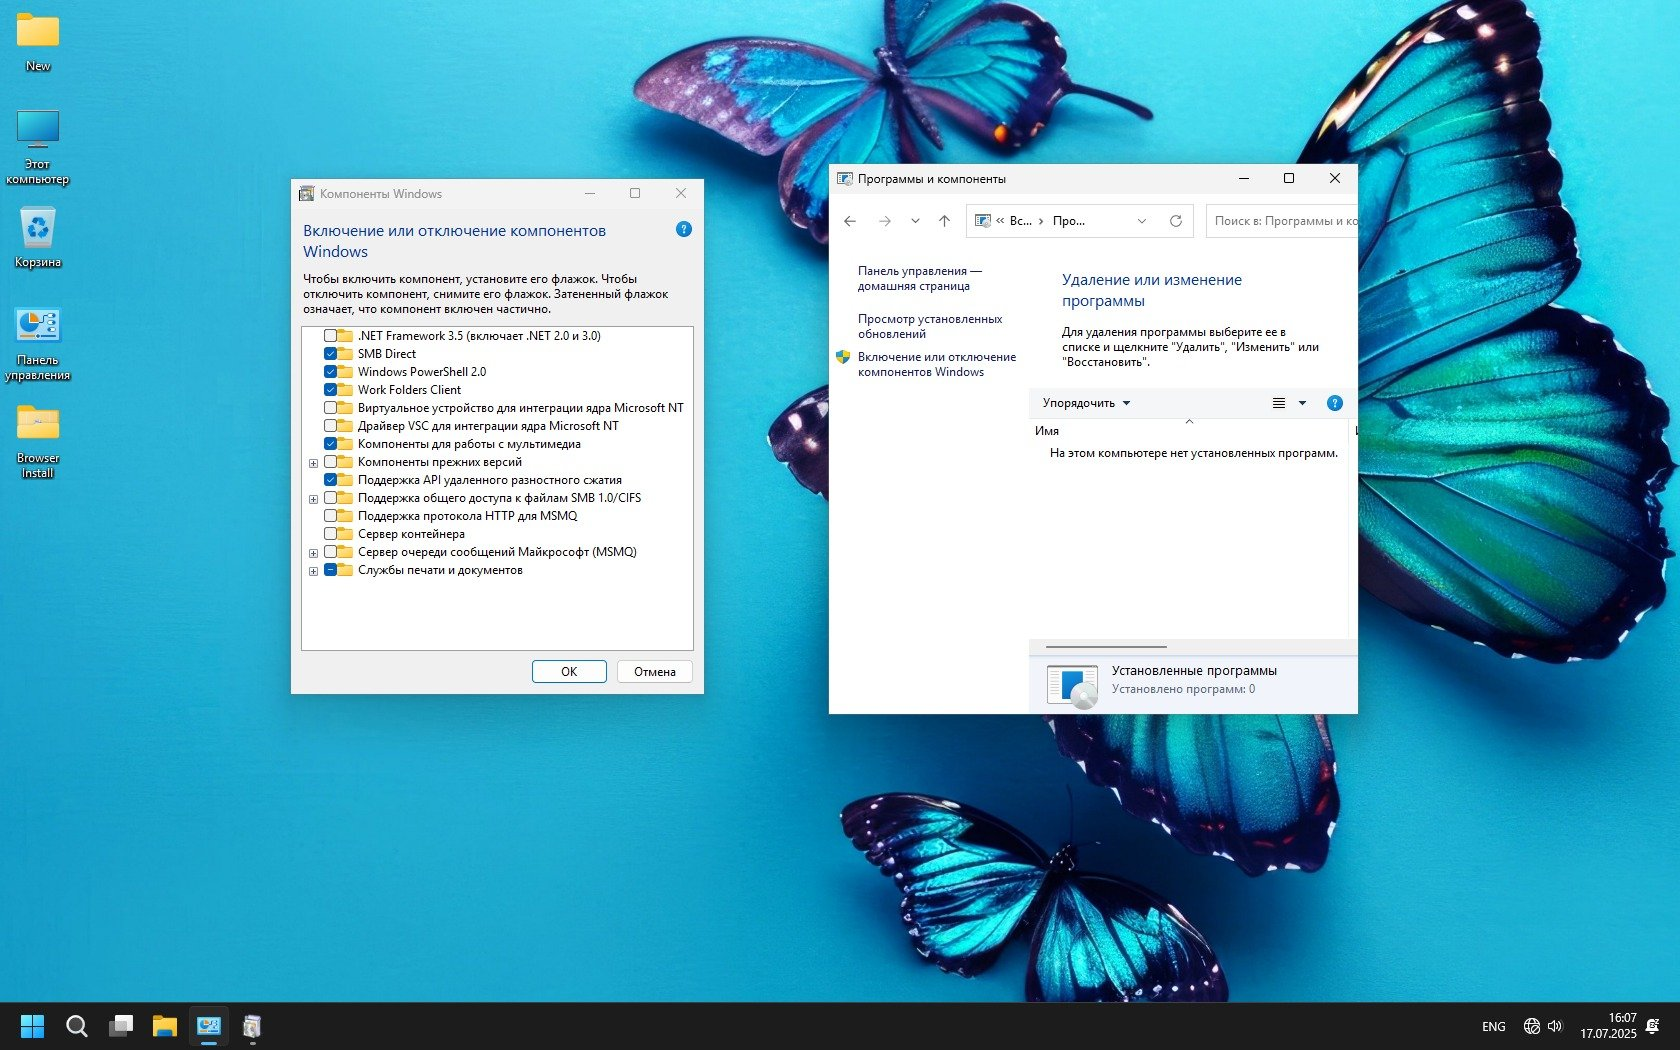Expand the Службы печати и документов node
Image resolution: width=1680 pixels, height=1050 pixels.
[x=313, y=571]
